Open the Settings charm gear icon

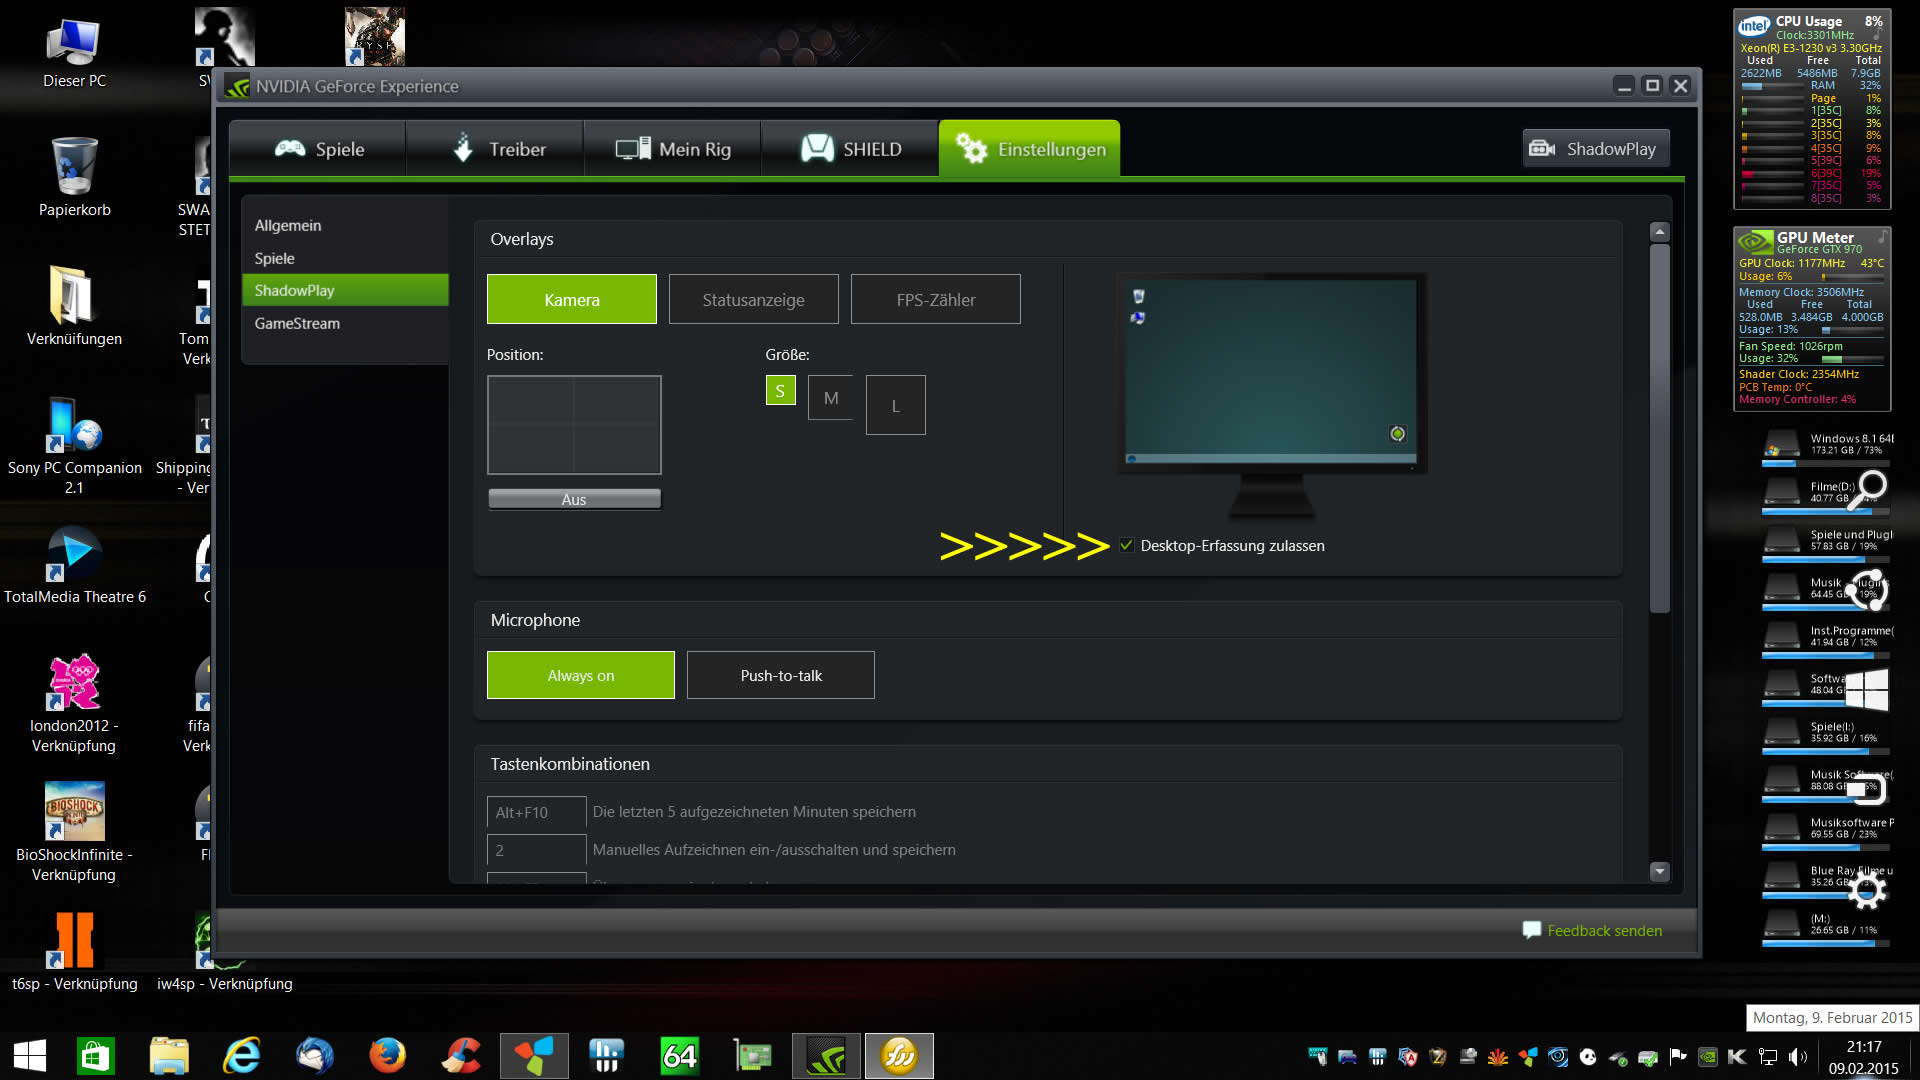pyautogui.click(x=1868, y=891)
